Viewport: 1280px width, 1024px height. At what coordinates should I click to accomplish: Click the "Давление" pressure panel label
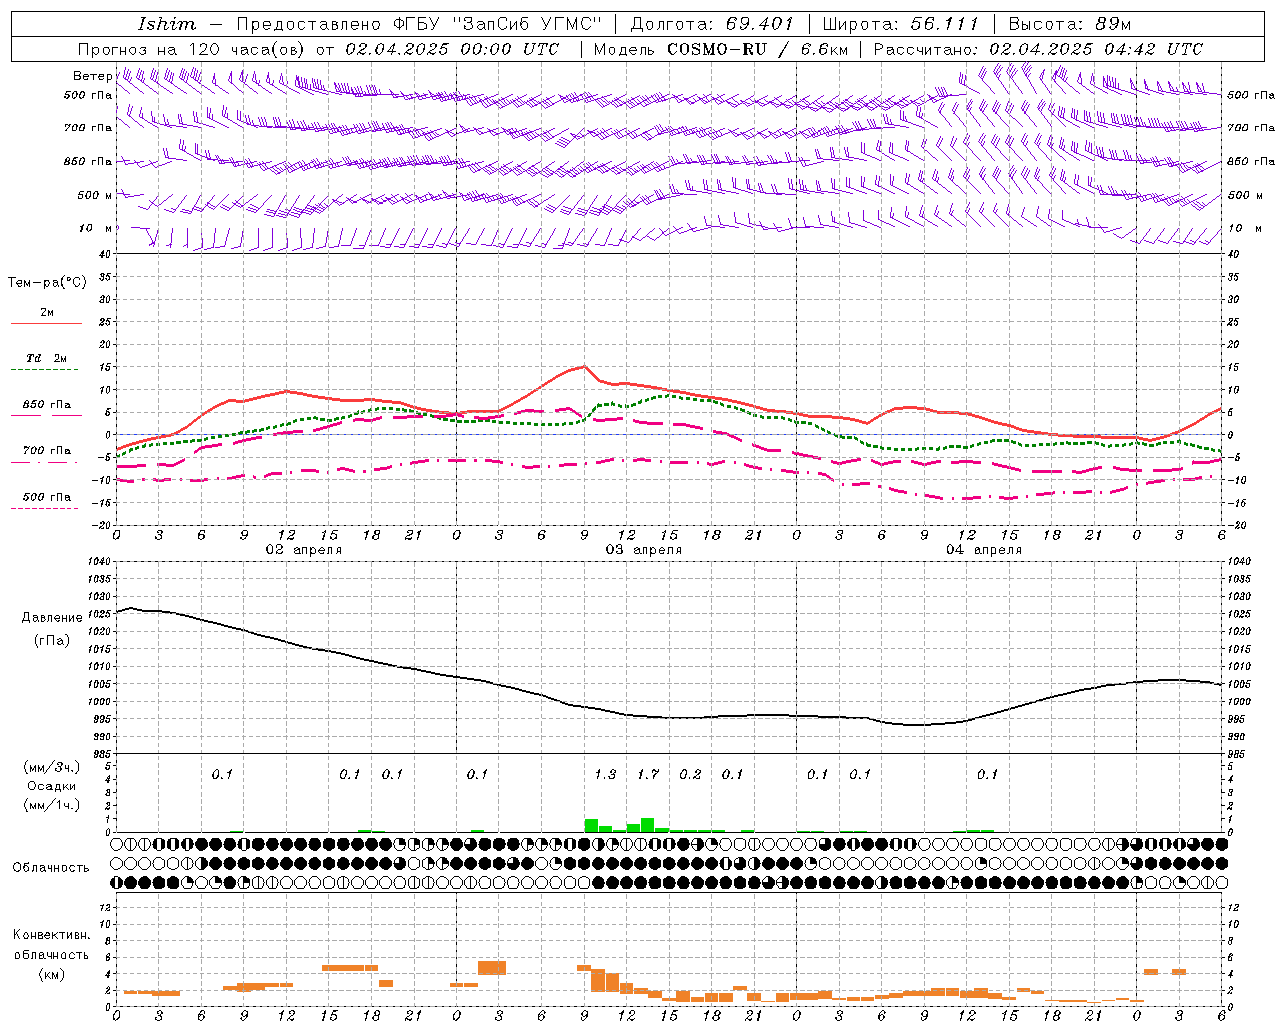coord(52,618)
